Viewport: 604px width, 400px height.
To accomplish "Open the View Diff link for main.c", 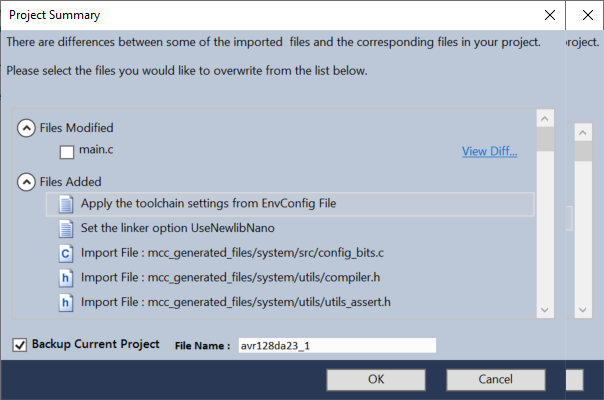I will pos(489,152).
